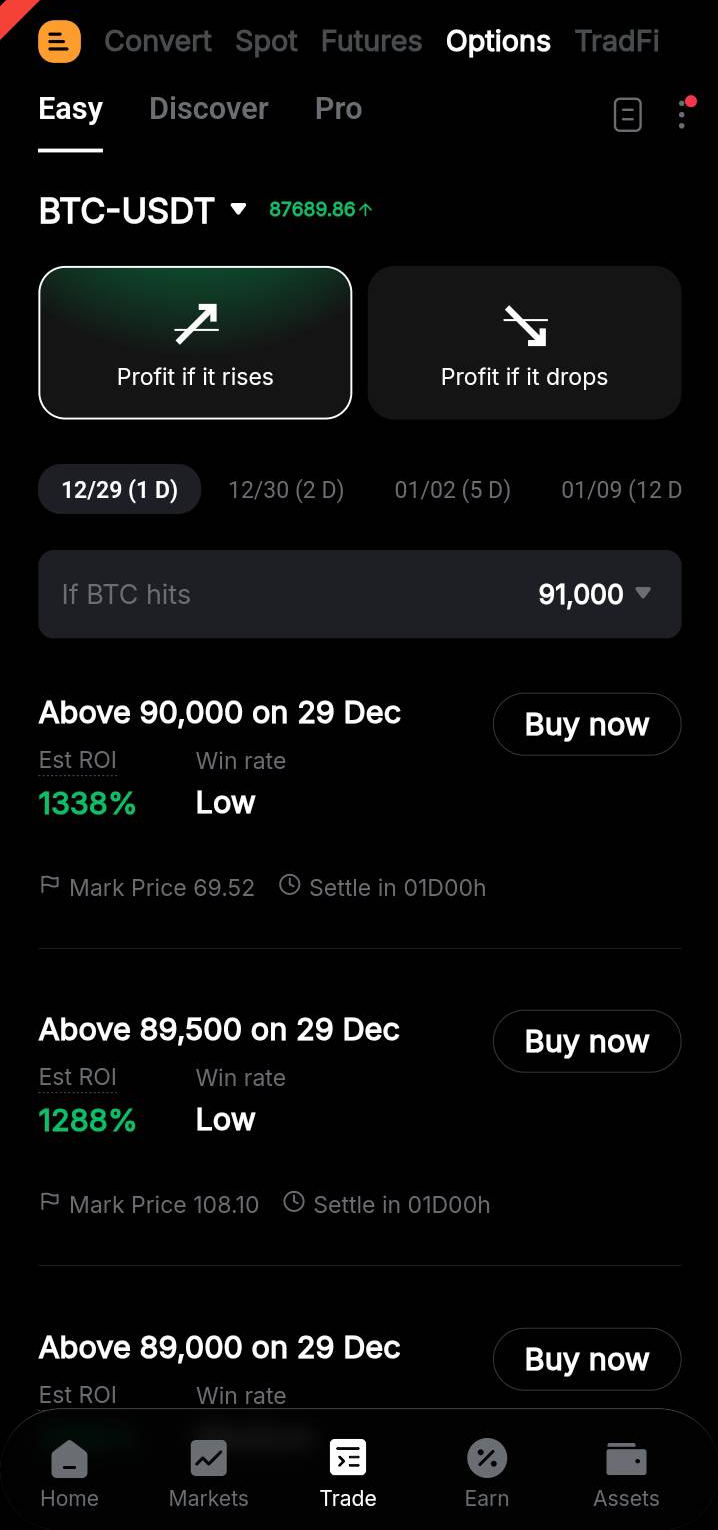Choose the 12/30 (2 D) expiry
Screen dimensions: 718x1530
286,490
